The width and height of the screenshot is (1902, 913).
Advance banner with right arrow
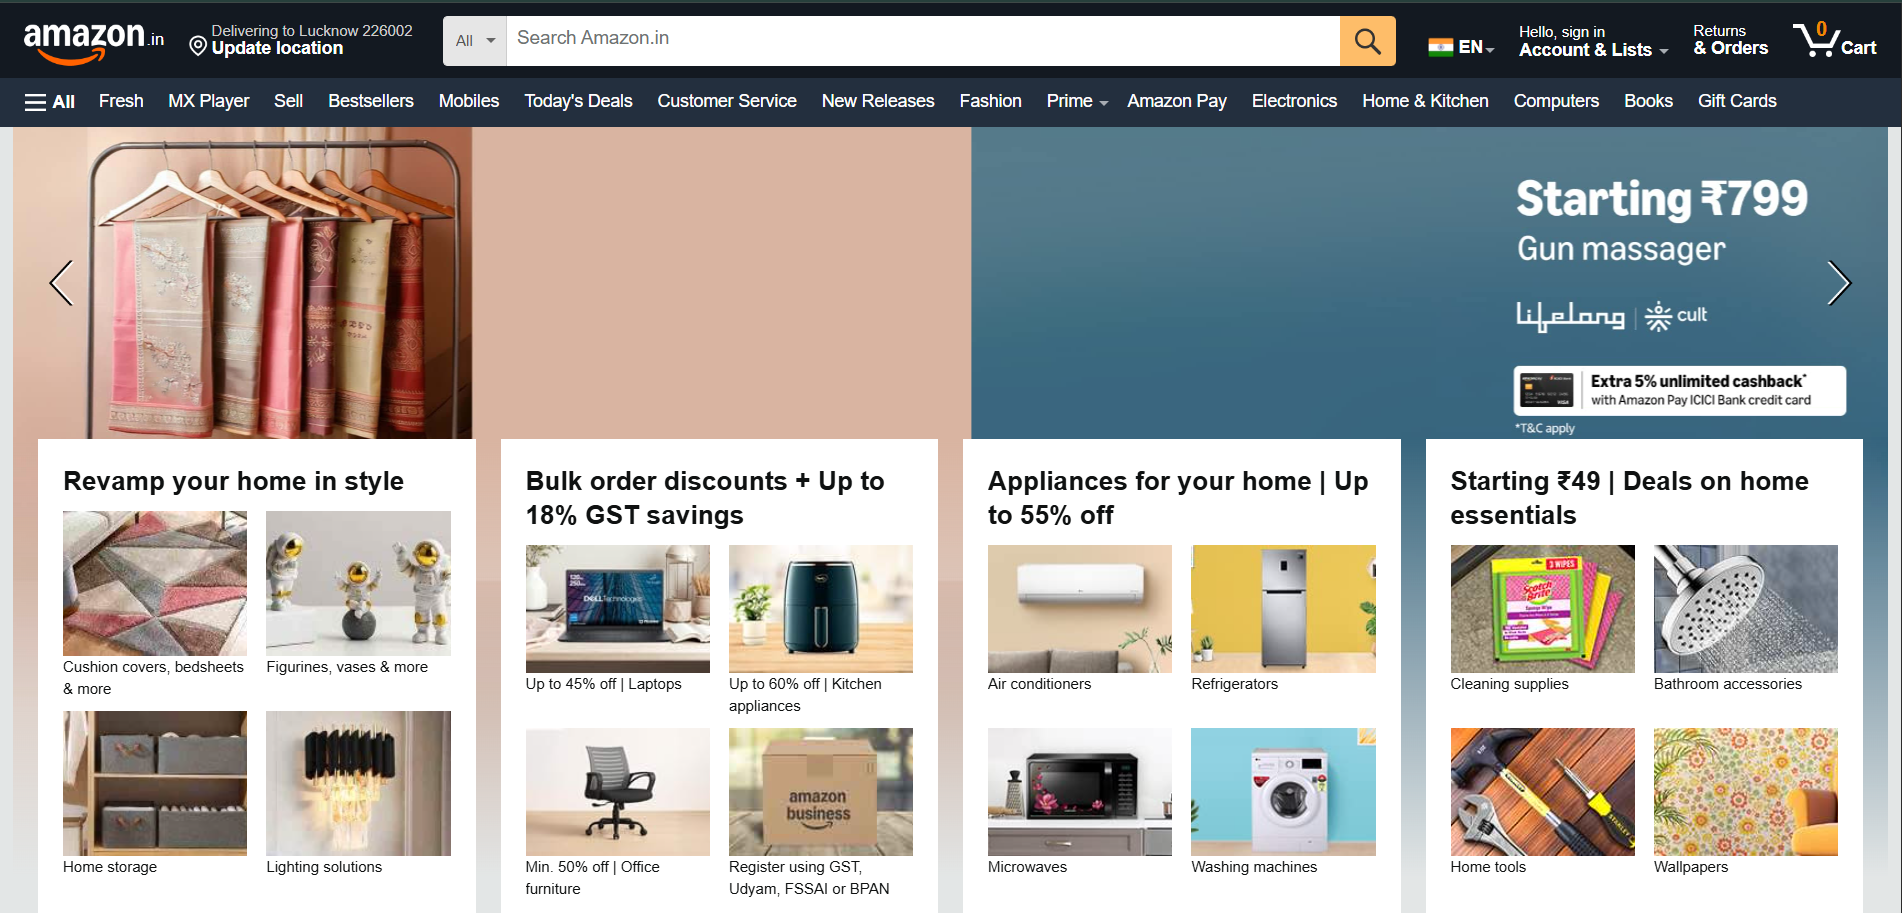(x=1839, y=283)
